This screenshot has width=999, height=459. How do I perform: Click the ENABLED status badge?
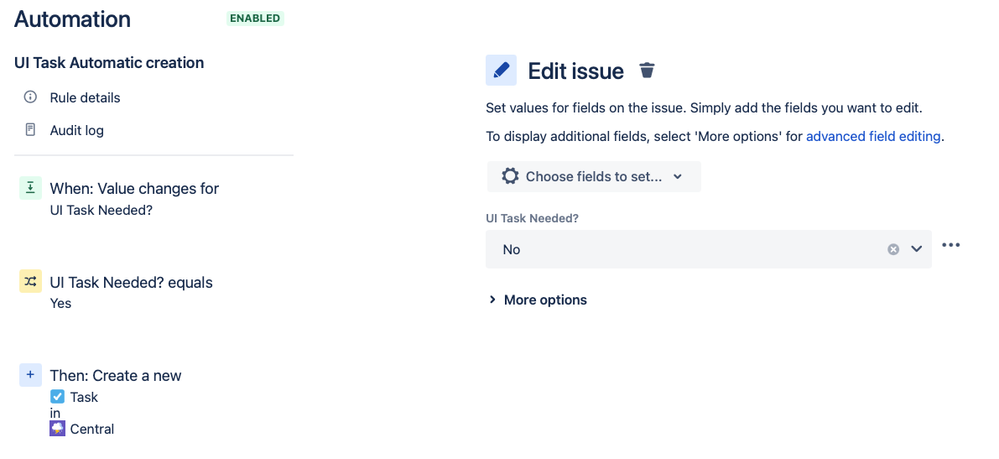[255, 18]
